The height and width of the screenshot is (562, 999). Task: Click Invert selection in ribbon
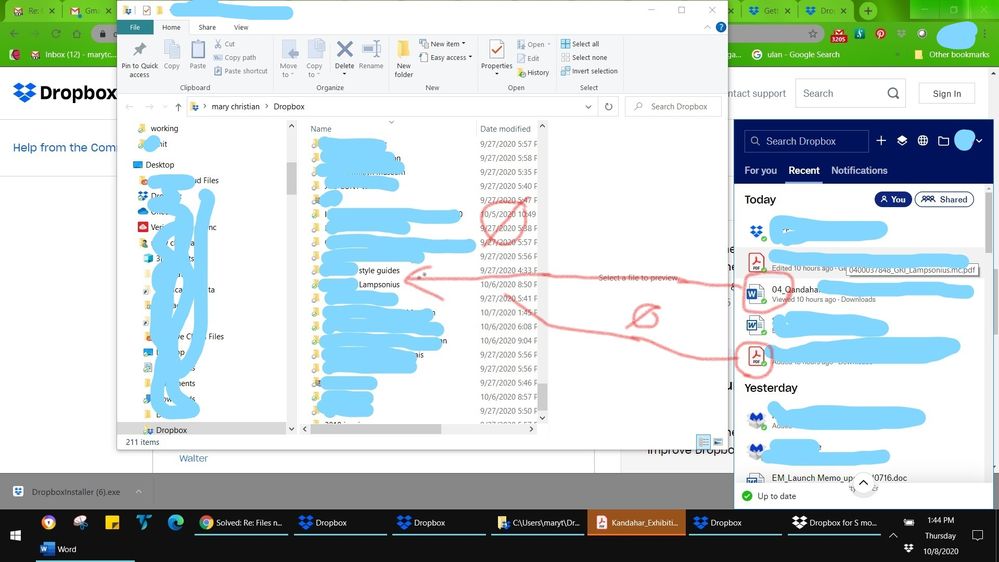tap(589, 71)
